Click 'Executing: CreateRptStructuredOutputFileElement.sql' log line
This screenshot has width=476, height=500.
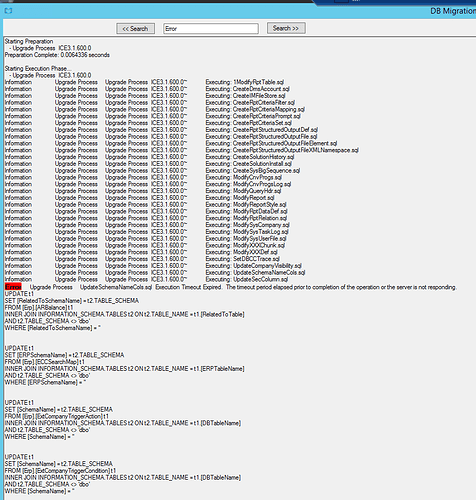(x=271, y=143)
